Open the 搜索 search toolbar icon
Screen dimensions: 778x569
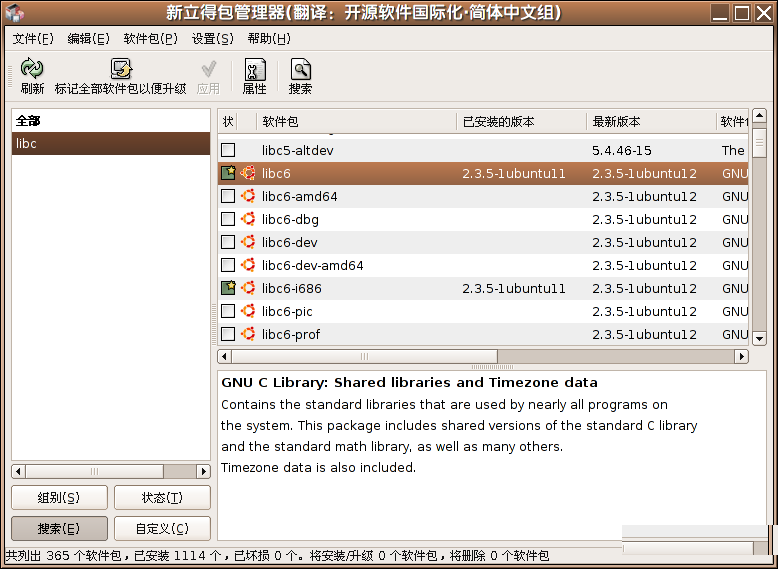301,69
